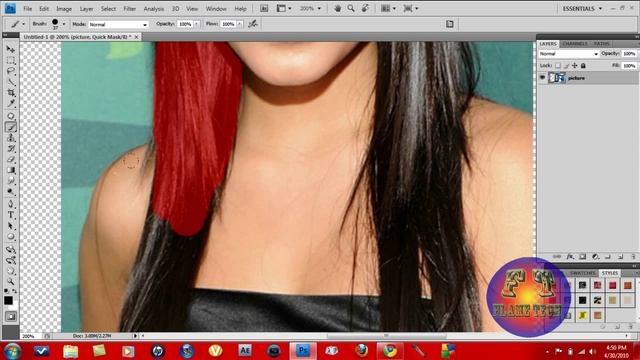Select the Rectangular Marquee tool
This screenshot has width=640, height=360.
(11, 60)
